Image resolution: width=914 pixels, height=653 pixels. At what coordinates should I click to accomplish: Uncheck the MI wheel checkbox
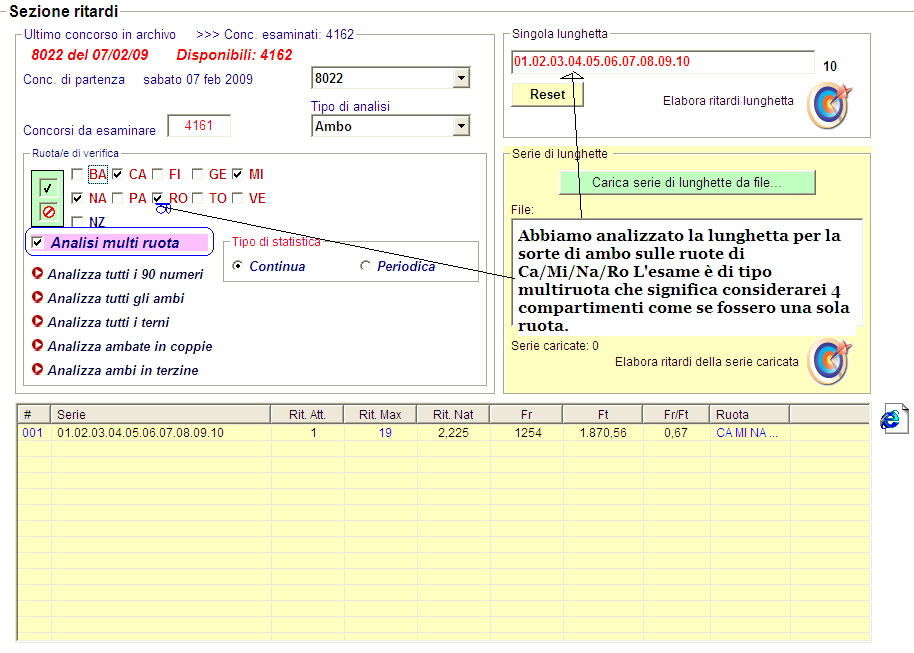[238, 174]
